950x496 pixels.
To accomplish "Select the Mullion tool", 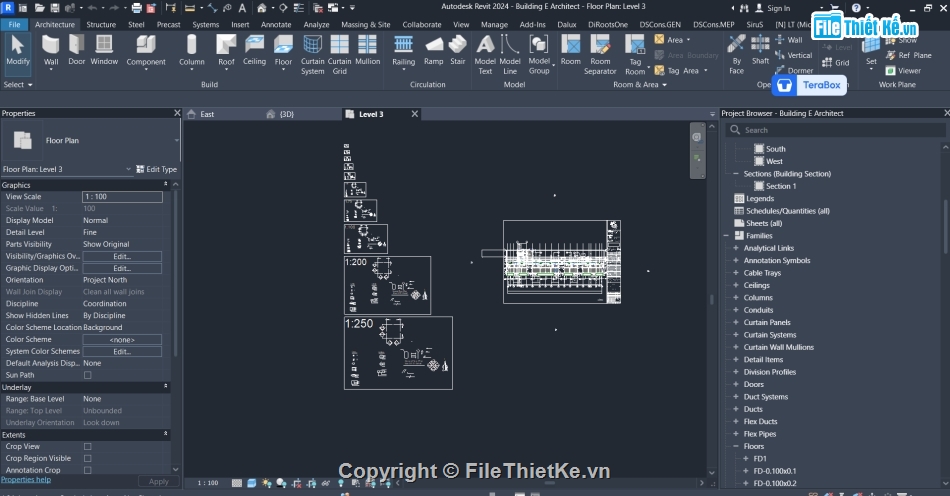I will [367, 50].
